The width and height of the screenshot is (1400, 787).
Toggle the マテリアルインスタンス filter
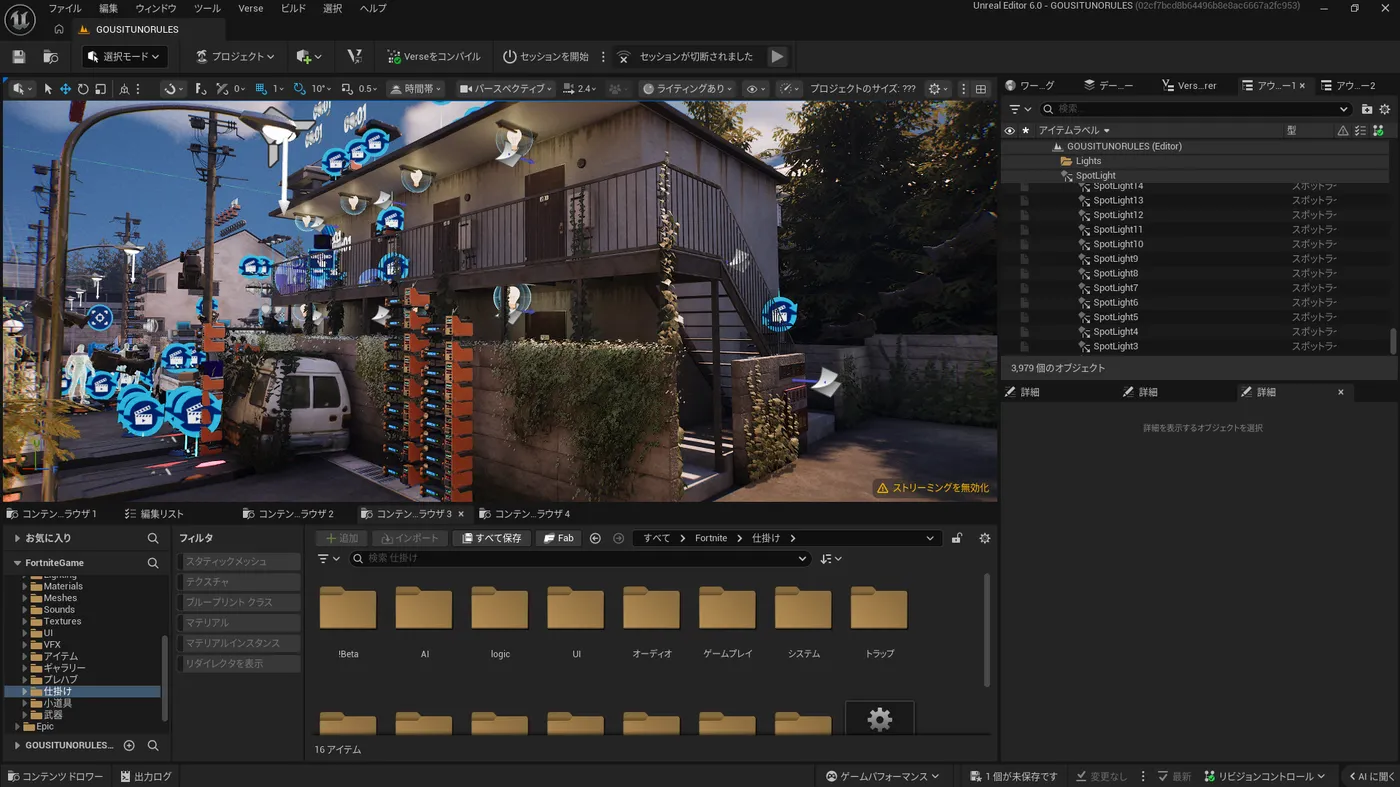(x=239, y=643)
